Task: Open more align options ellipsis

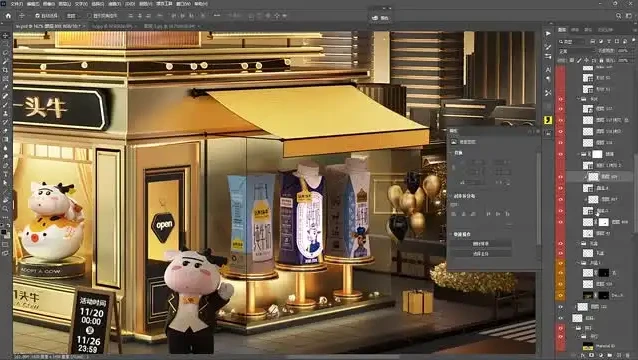Action: pos(217,15)
